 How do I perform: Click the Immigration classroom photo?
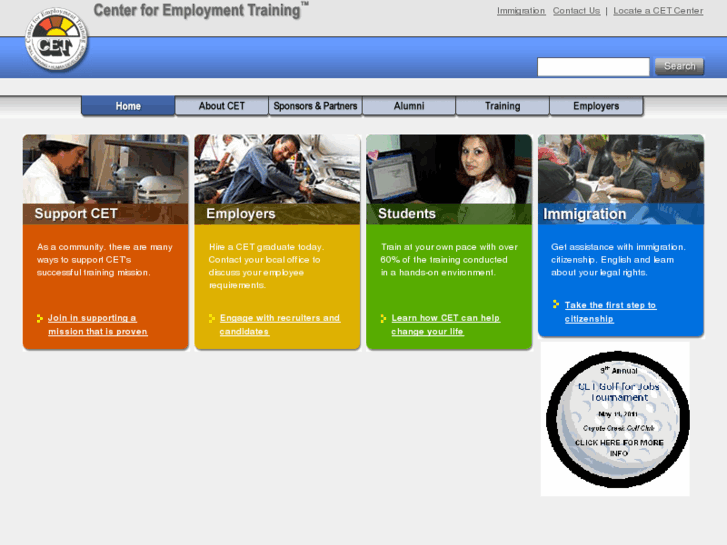[621, 169]
